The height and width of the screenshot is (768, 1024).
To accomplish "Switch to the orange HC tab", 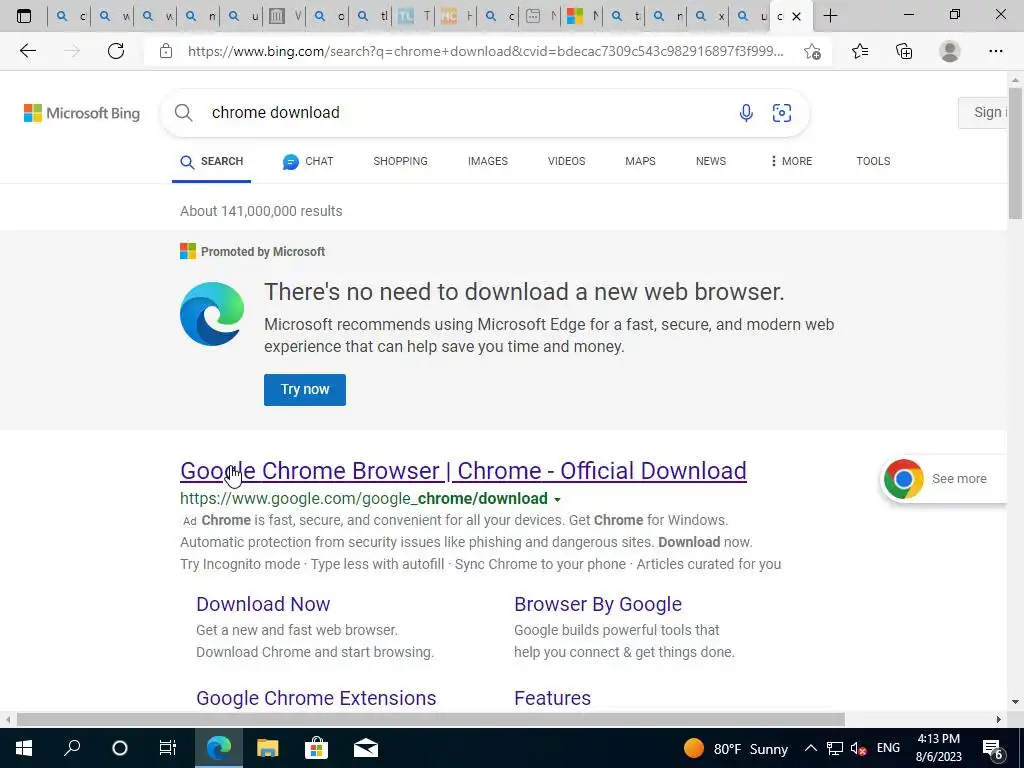I will 456,16.
